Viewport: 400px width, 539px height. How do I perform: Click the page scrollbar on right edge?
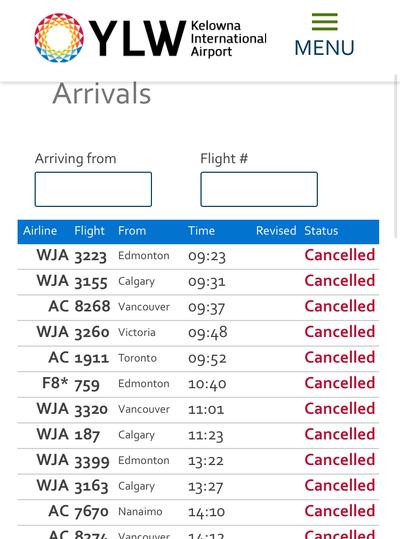pyautogui.click(x=396, y=156)
